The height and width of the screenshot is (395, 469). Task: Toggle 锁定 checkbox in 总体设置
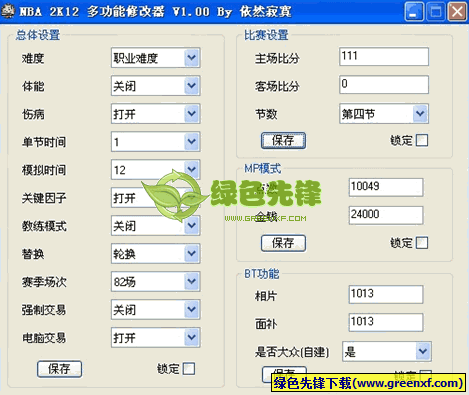click(189, 369)
